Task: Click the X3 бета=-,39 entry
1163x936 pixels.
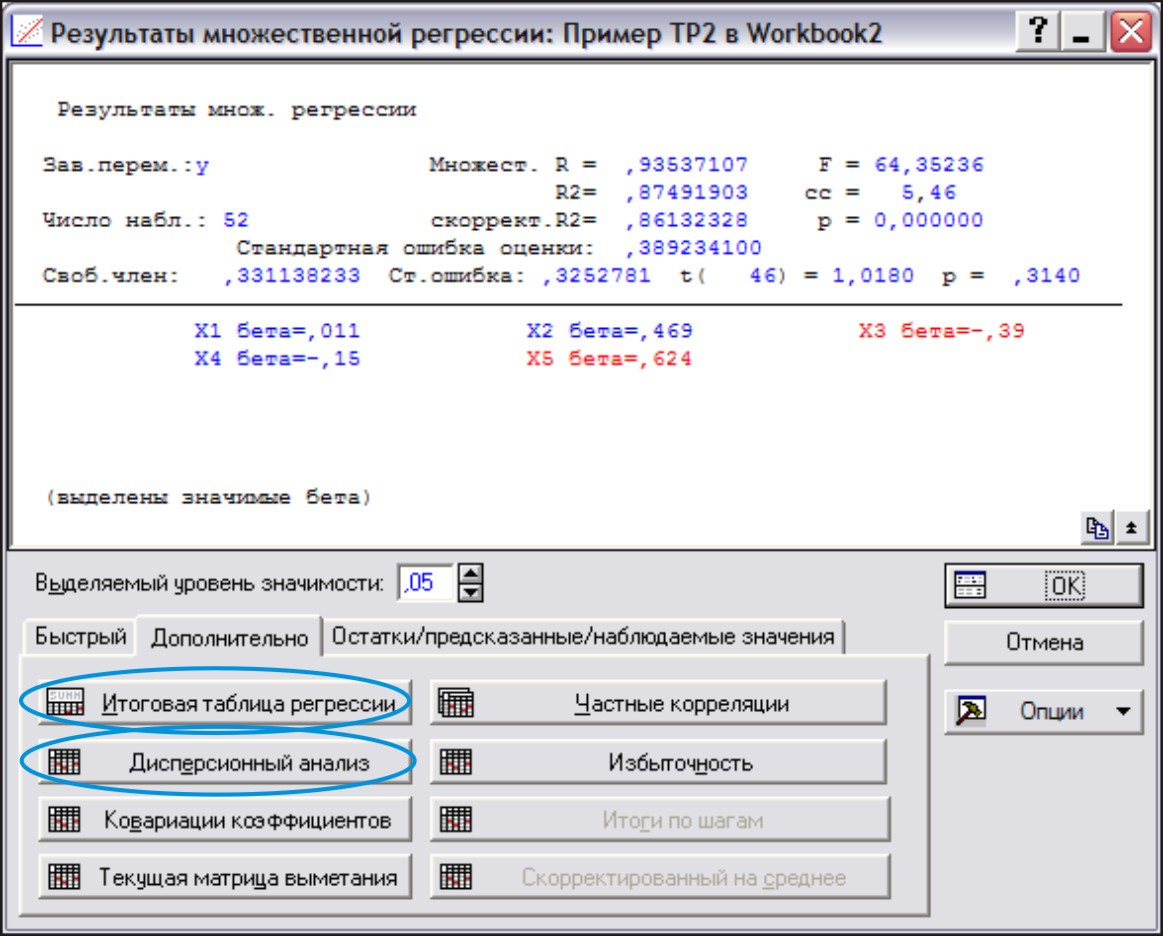Action: [x=941, y=331]
